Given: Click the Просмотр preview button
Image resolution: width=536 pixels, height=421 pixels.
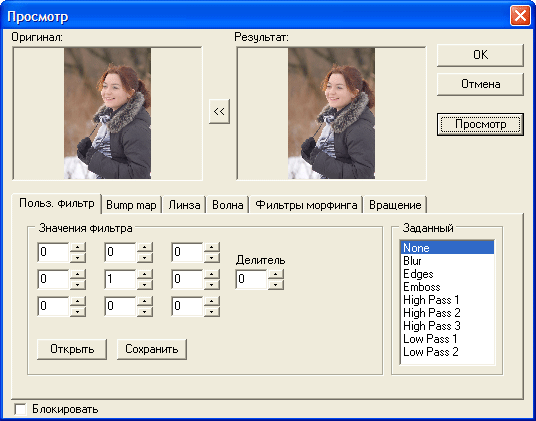Looking at the screenshot, I should [x=480, y=124].
